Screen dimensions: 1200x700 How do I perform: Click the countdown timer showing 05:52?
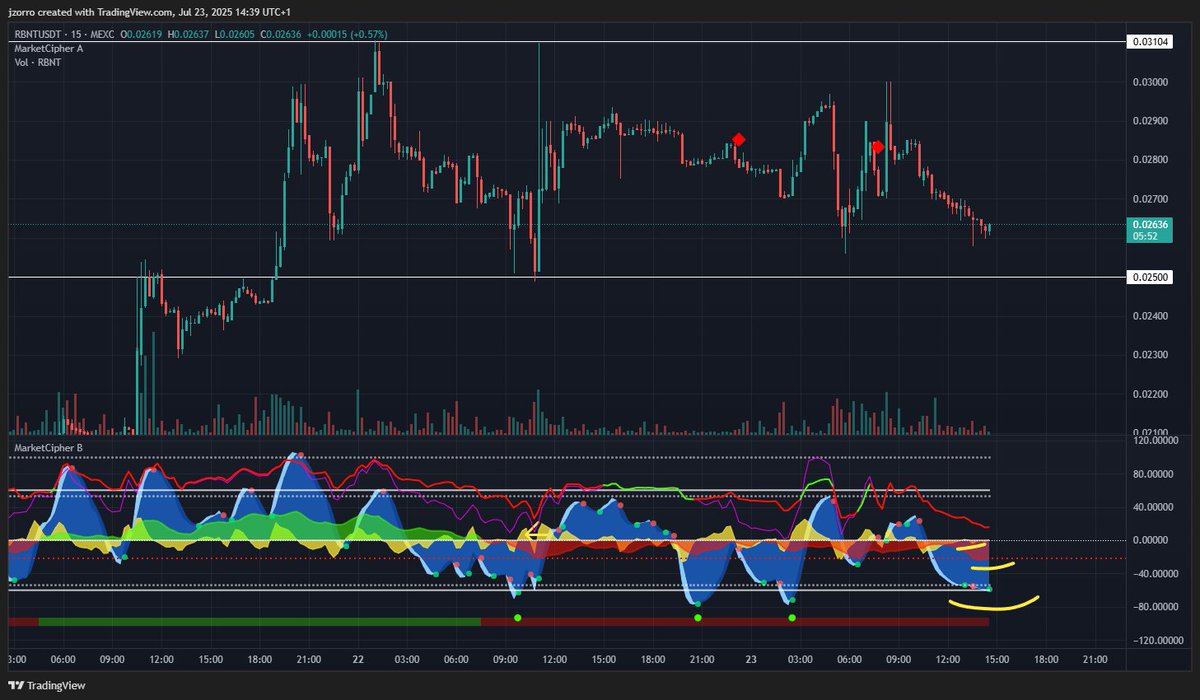coord(1150,237)
